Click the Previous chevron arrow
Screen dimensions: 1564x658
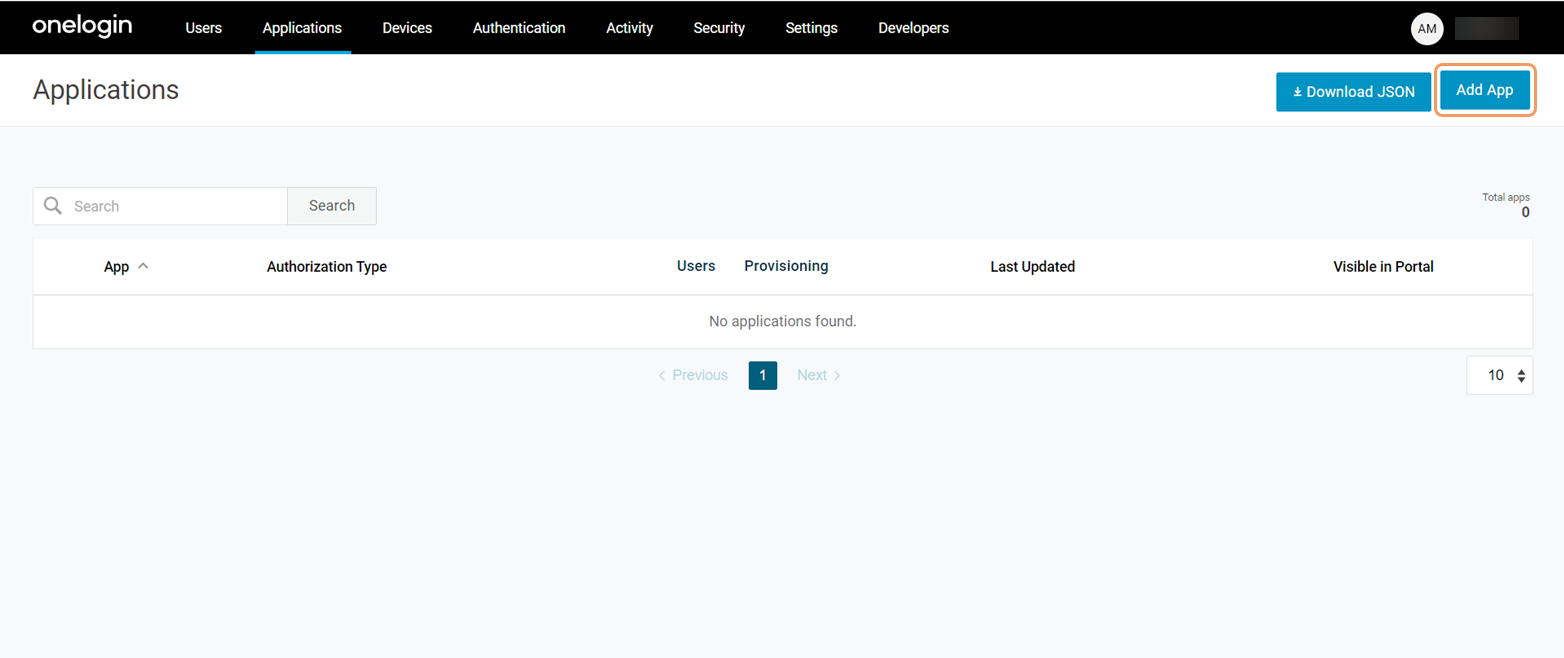click(x=661, y=375)
